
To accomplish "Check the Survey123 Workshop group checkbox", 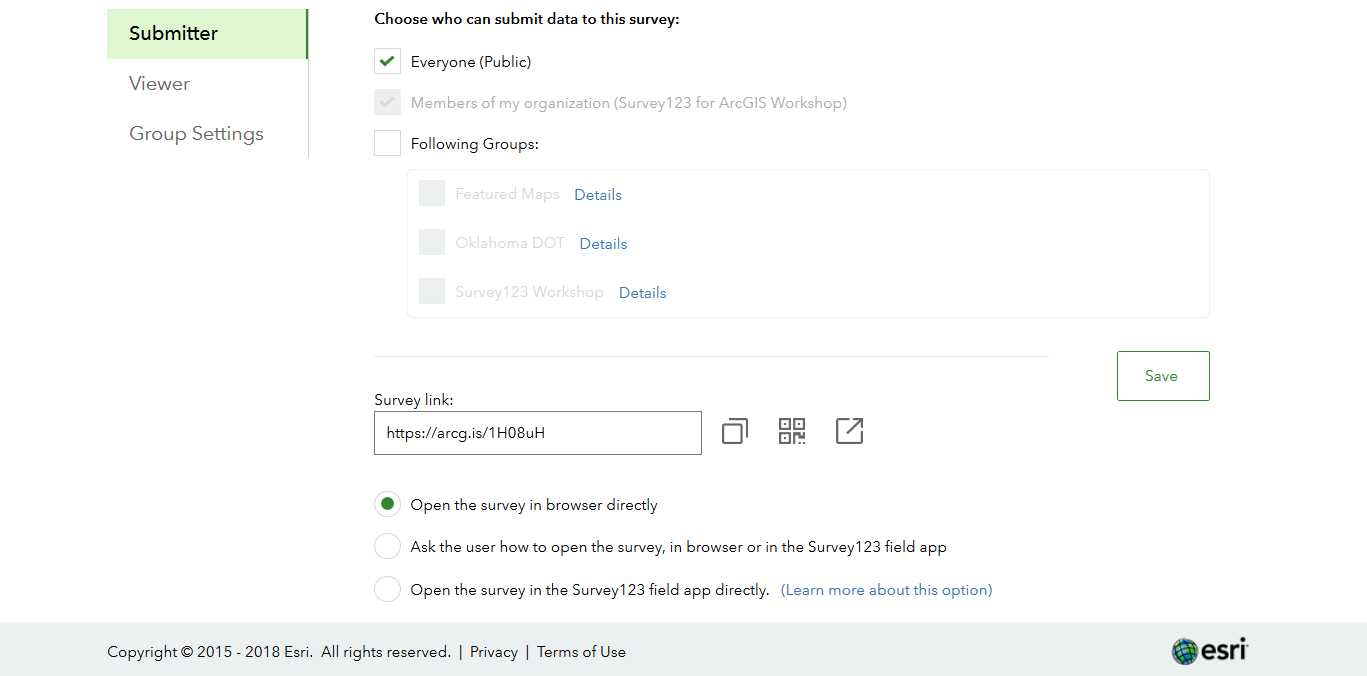I will 432,292.
